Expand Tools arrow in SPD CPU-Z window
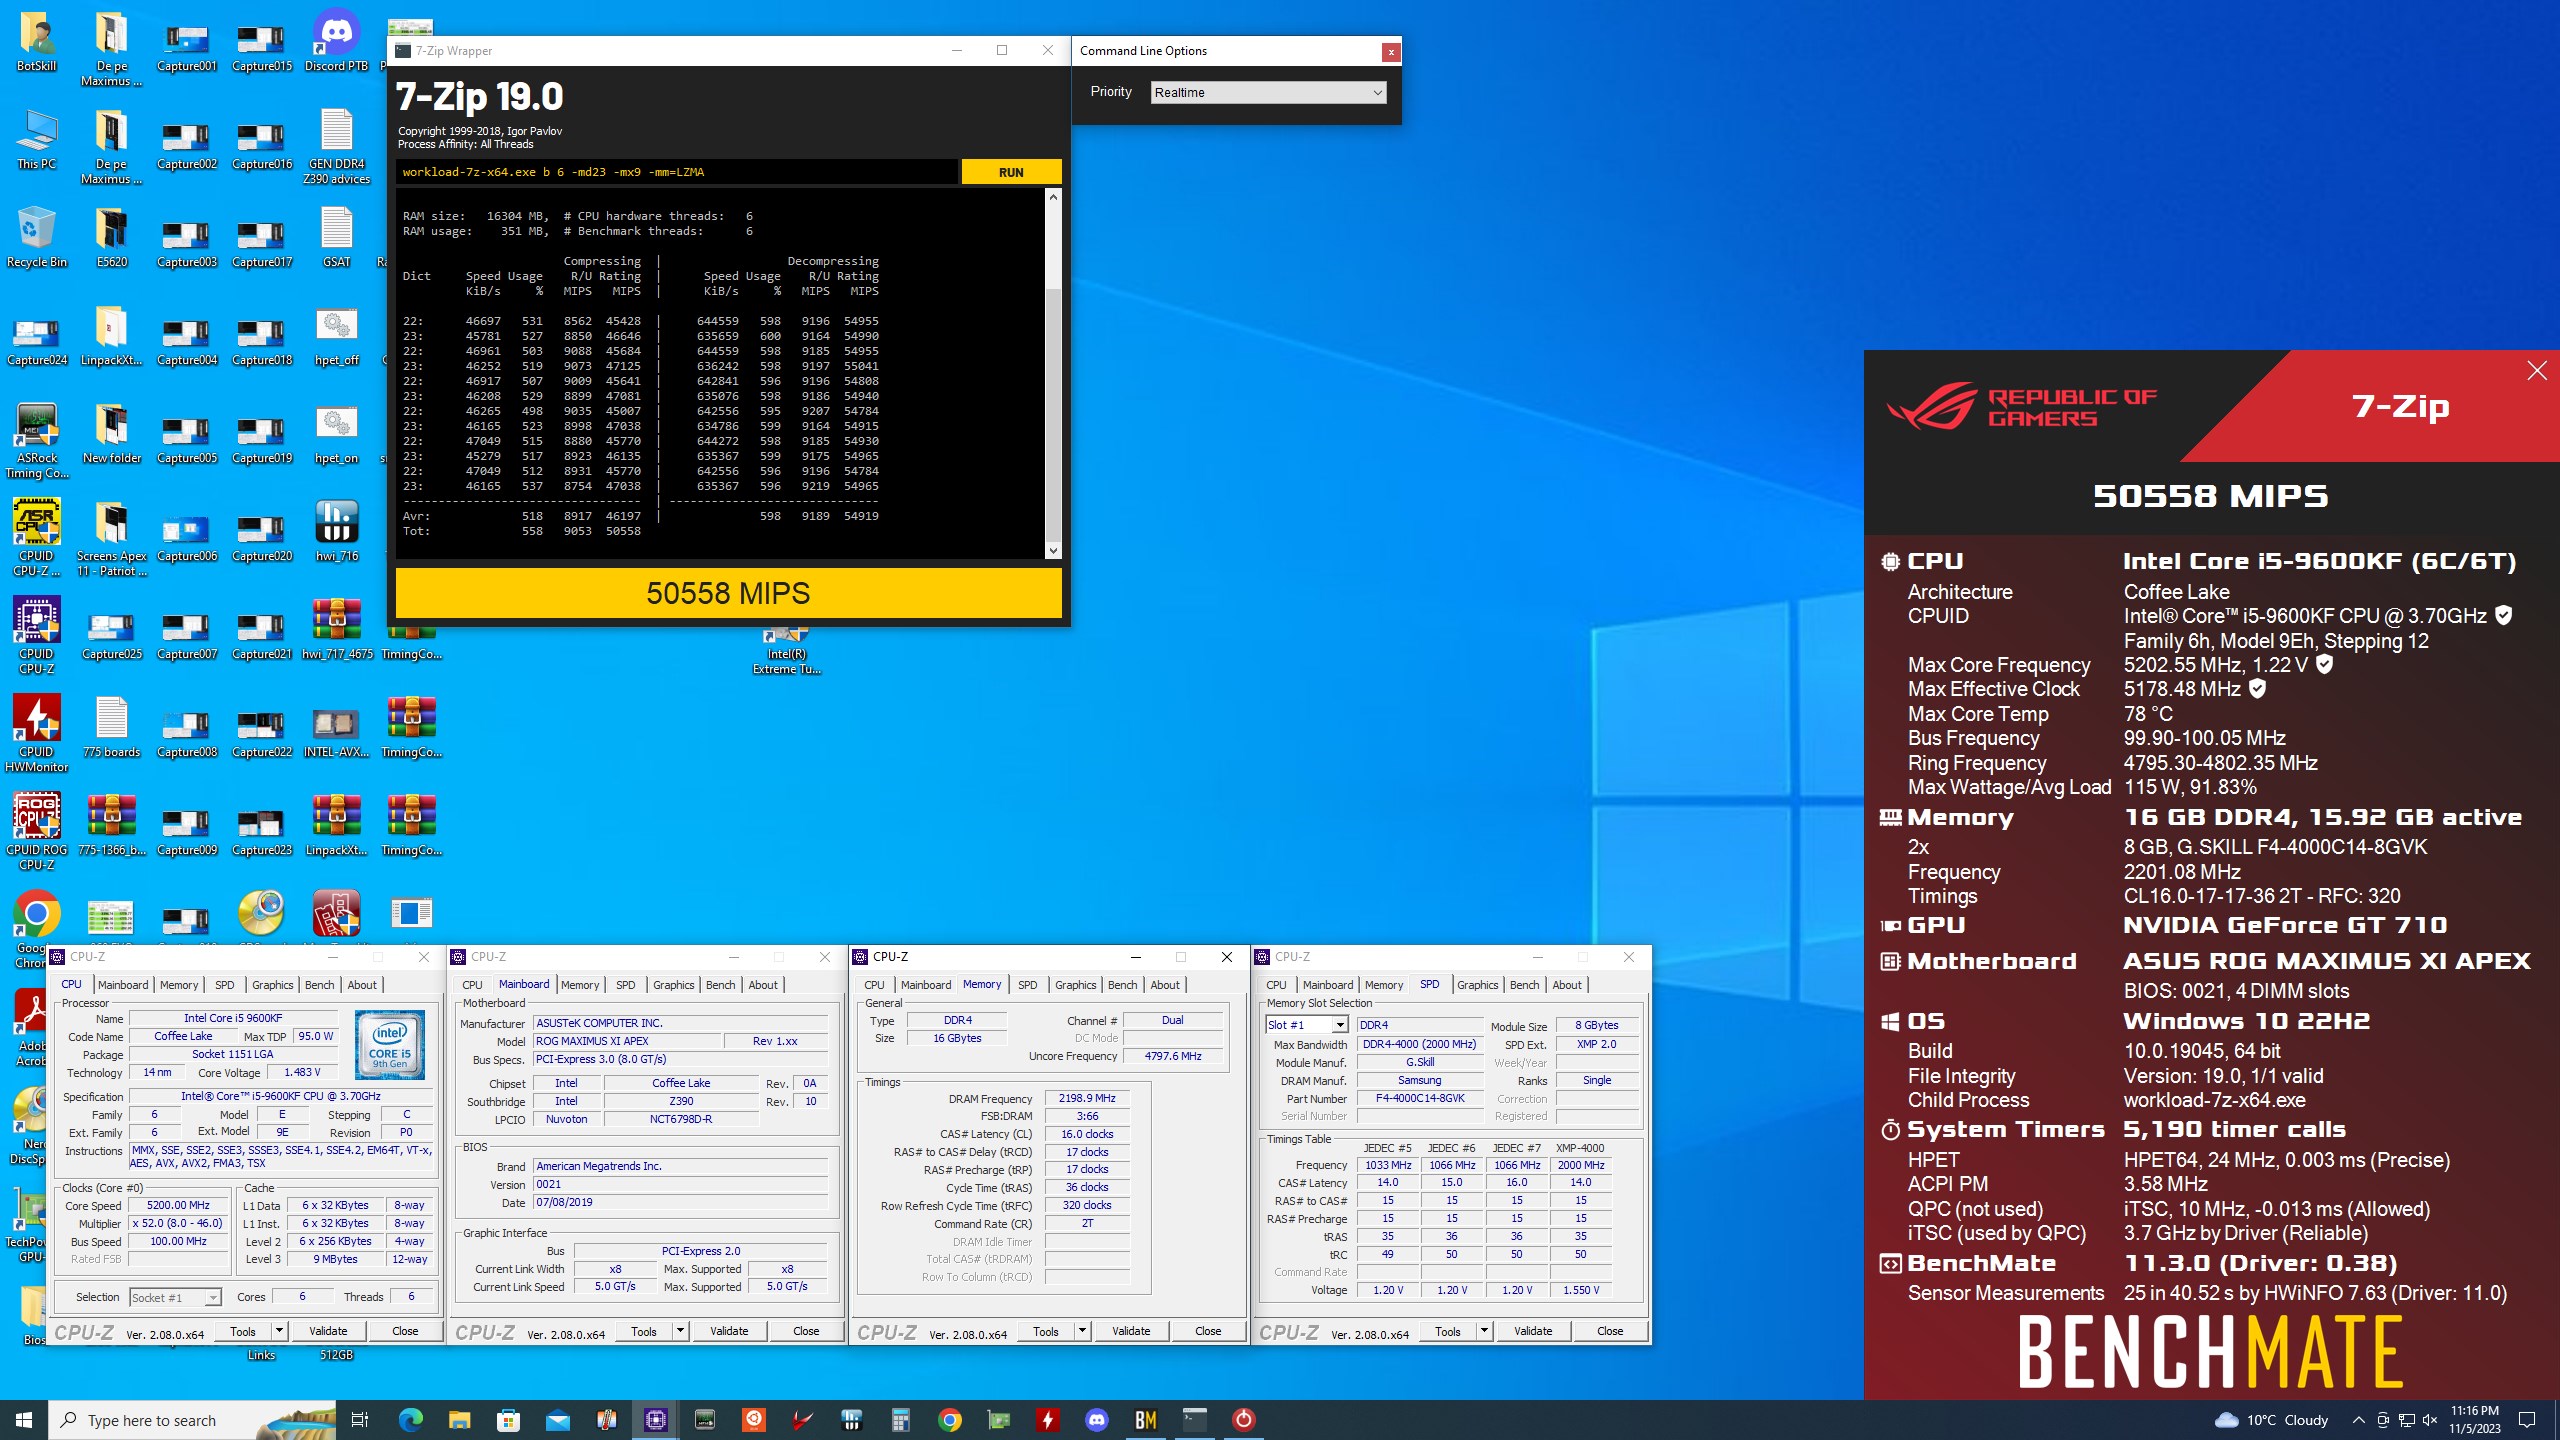 point(1485,1331)
